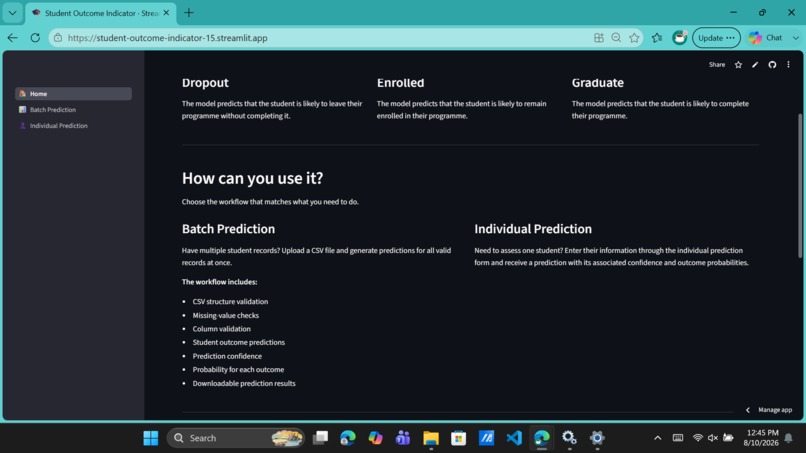The height and width of the screenshot is (453, 806).
Task: Click 'Prediction confidence' list item
Action: [x=227, y=356]
